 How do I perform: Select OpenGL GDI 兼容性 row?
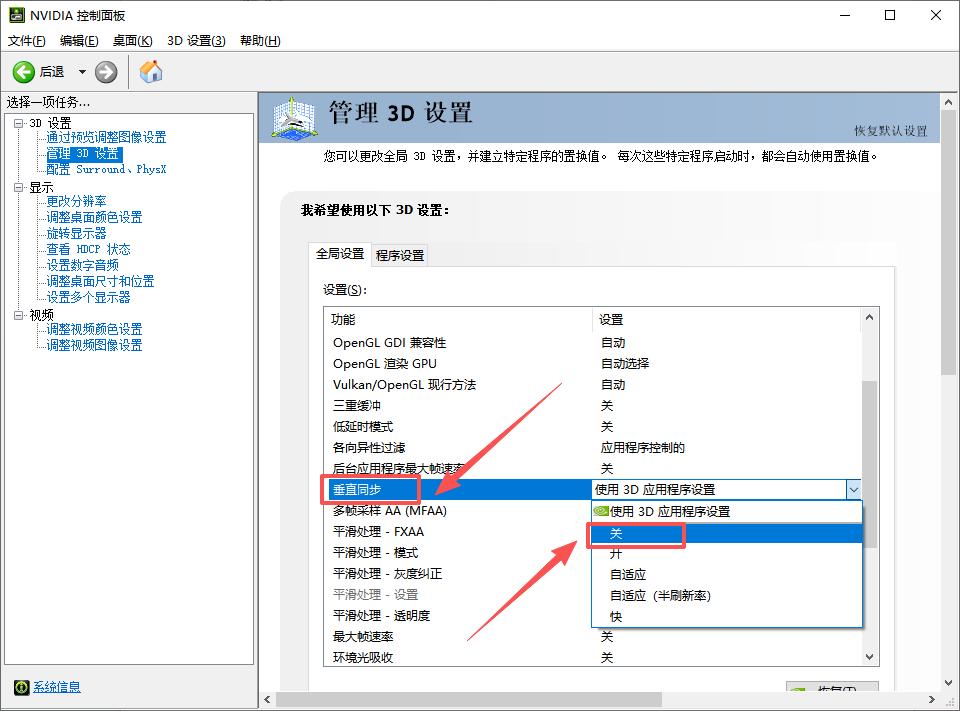coord(592,342)
